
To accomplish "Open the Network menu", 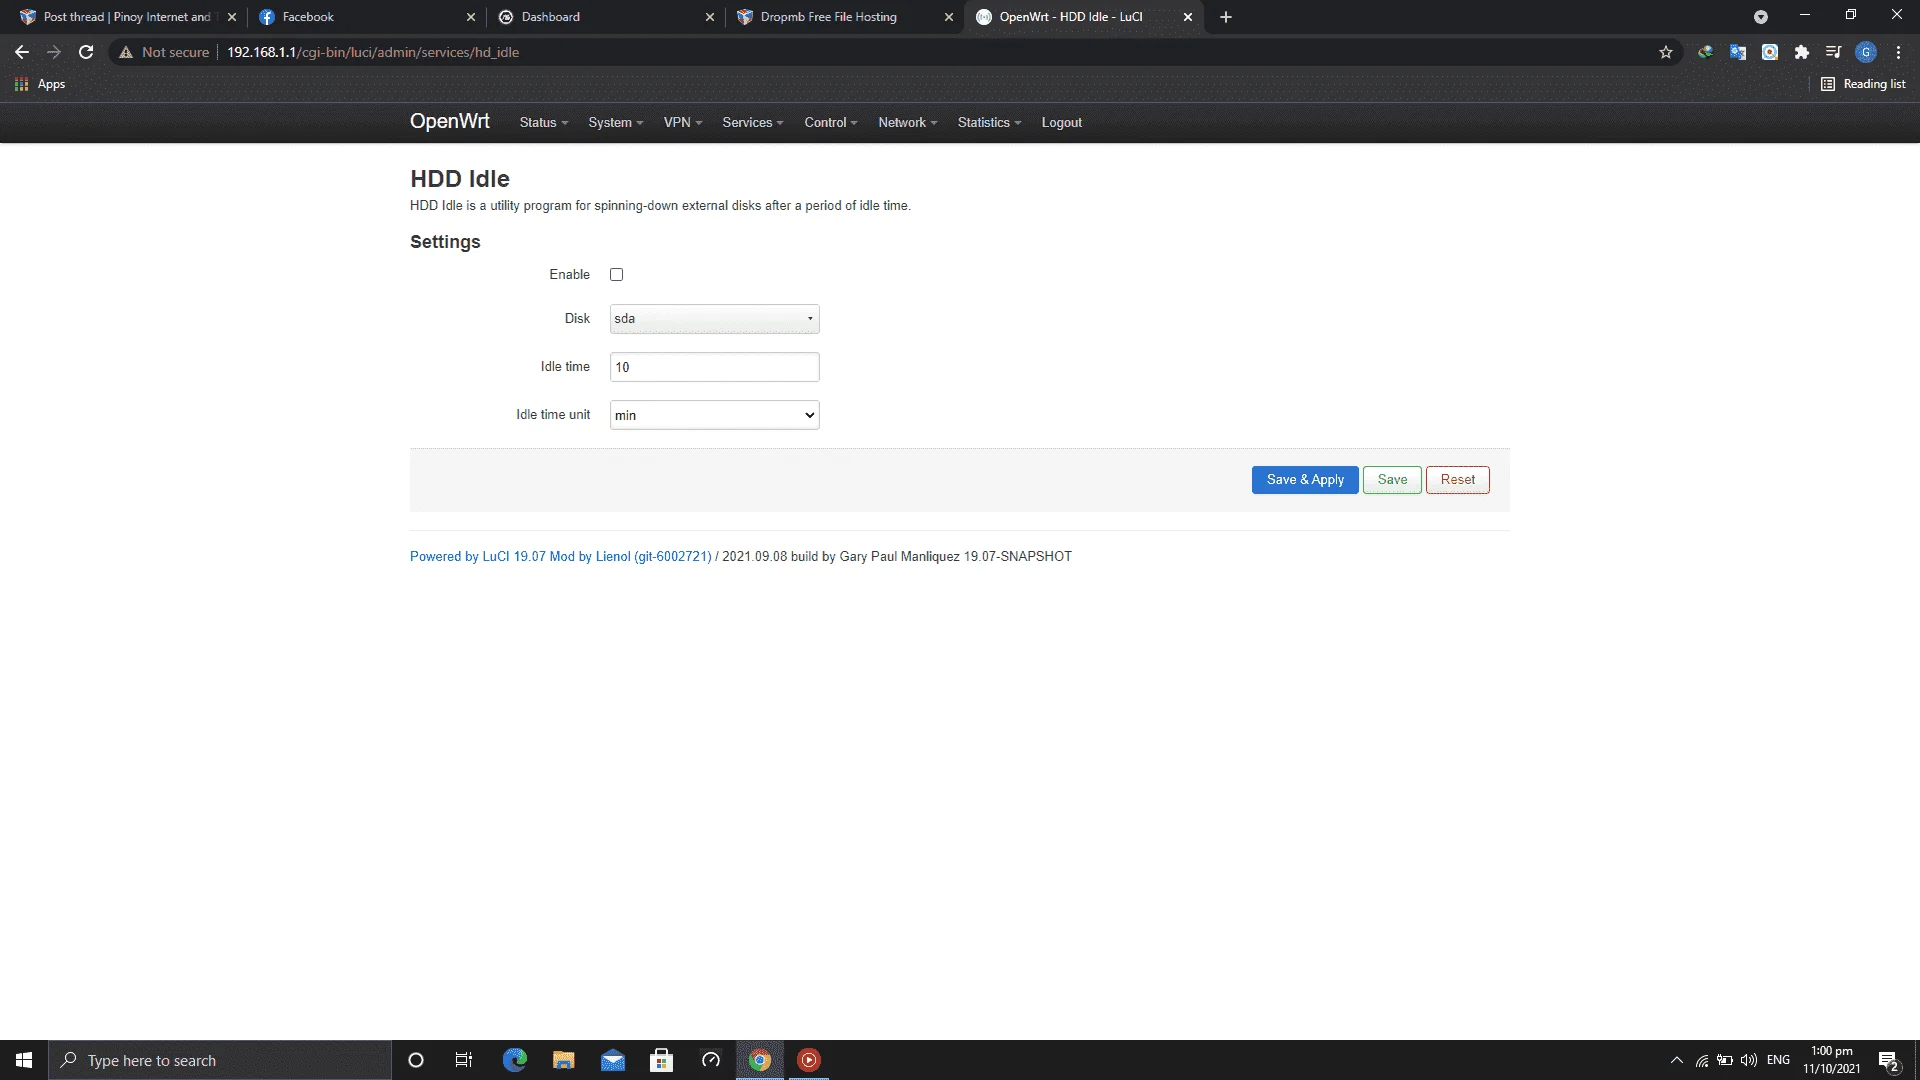I will (907, 123).
